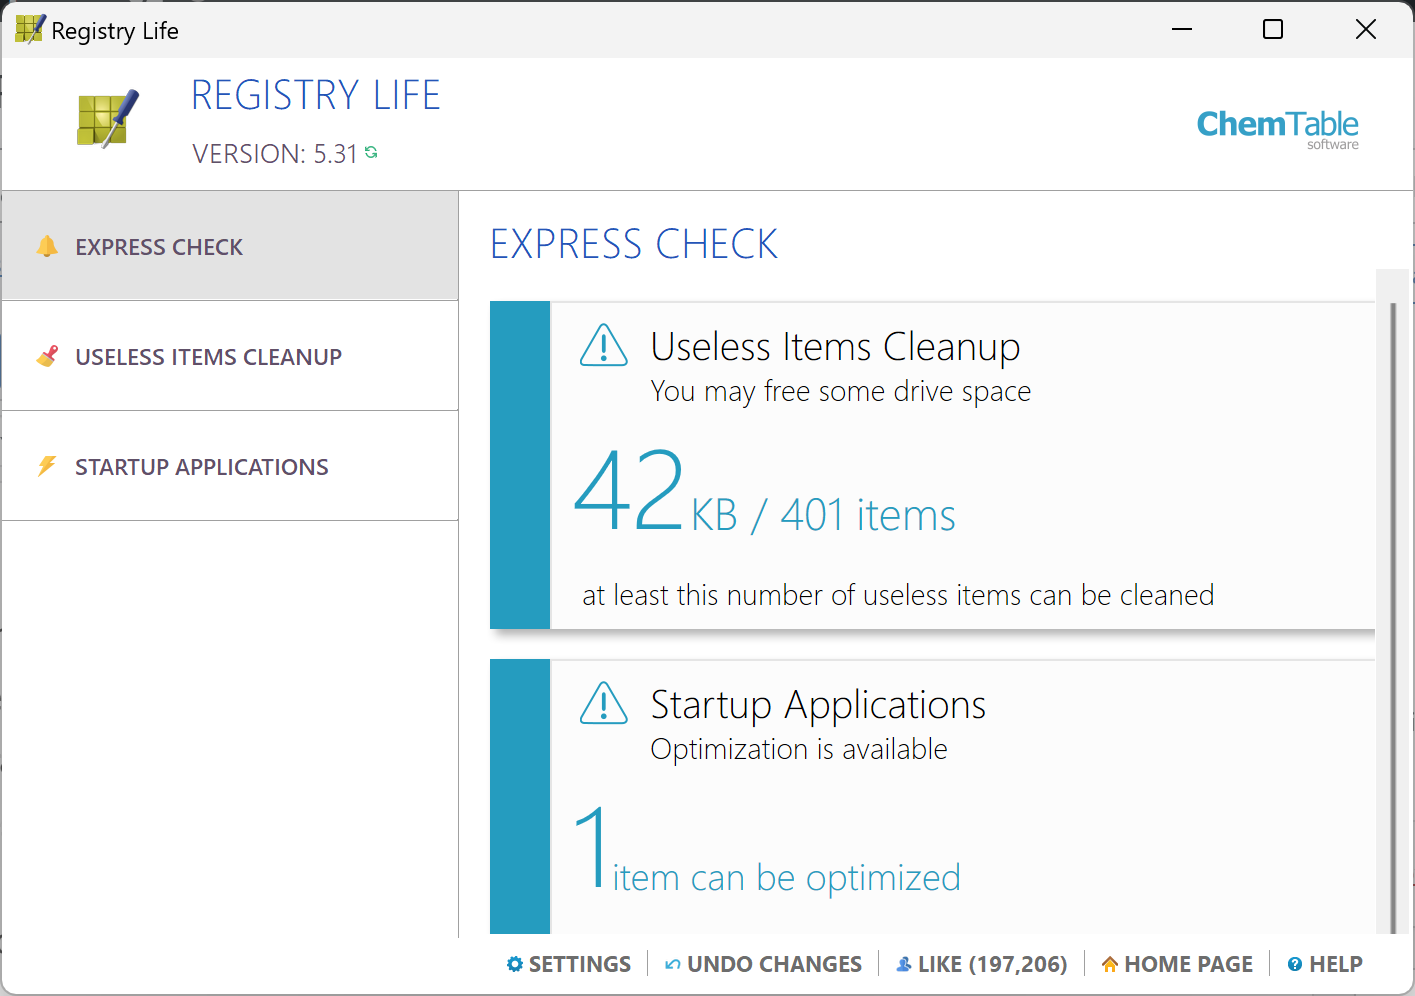1415x996 pixels.
Task: Click 'Optimization is available' text
Action: click(x=799, y=749)
